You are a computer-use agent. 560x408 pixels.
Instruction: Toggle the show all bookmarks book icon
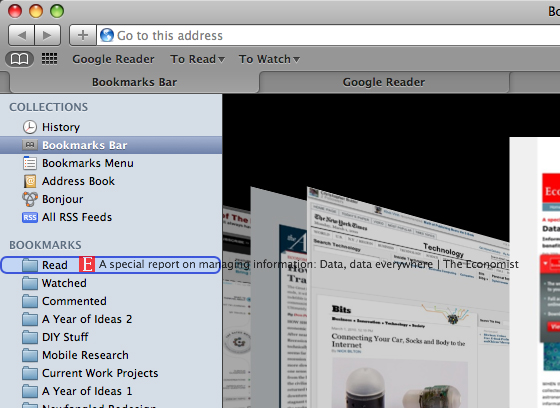click(20, 59)
